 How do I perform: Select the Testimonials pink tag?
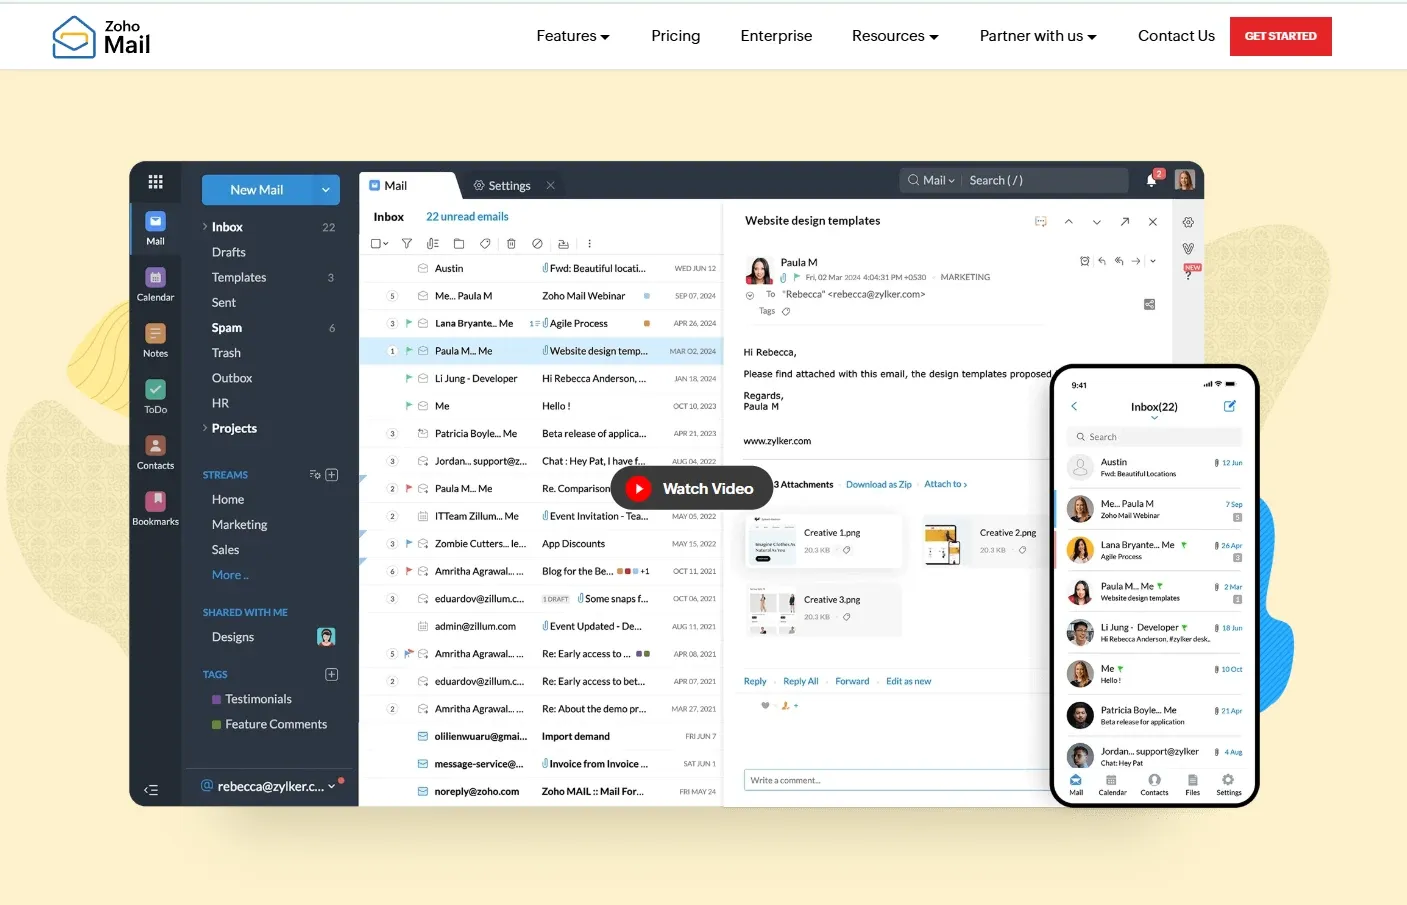257,699
